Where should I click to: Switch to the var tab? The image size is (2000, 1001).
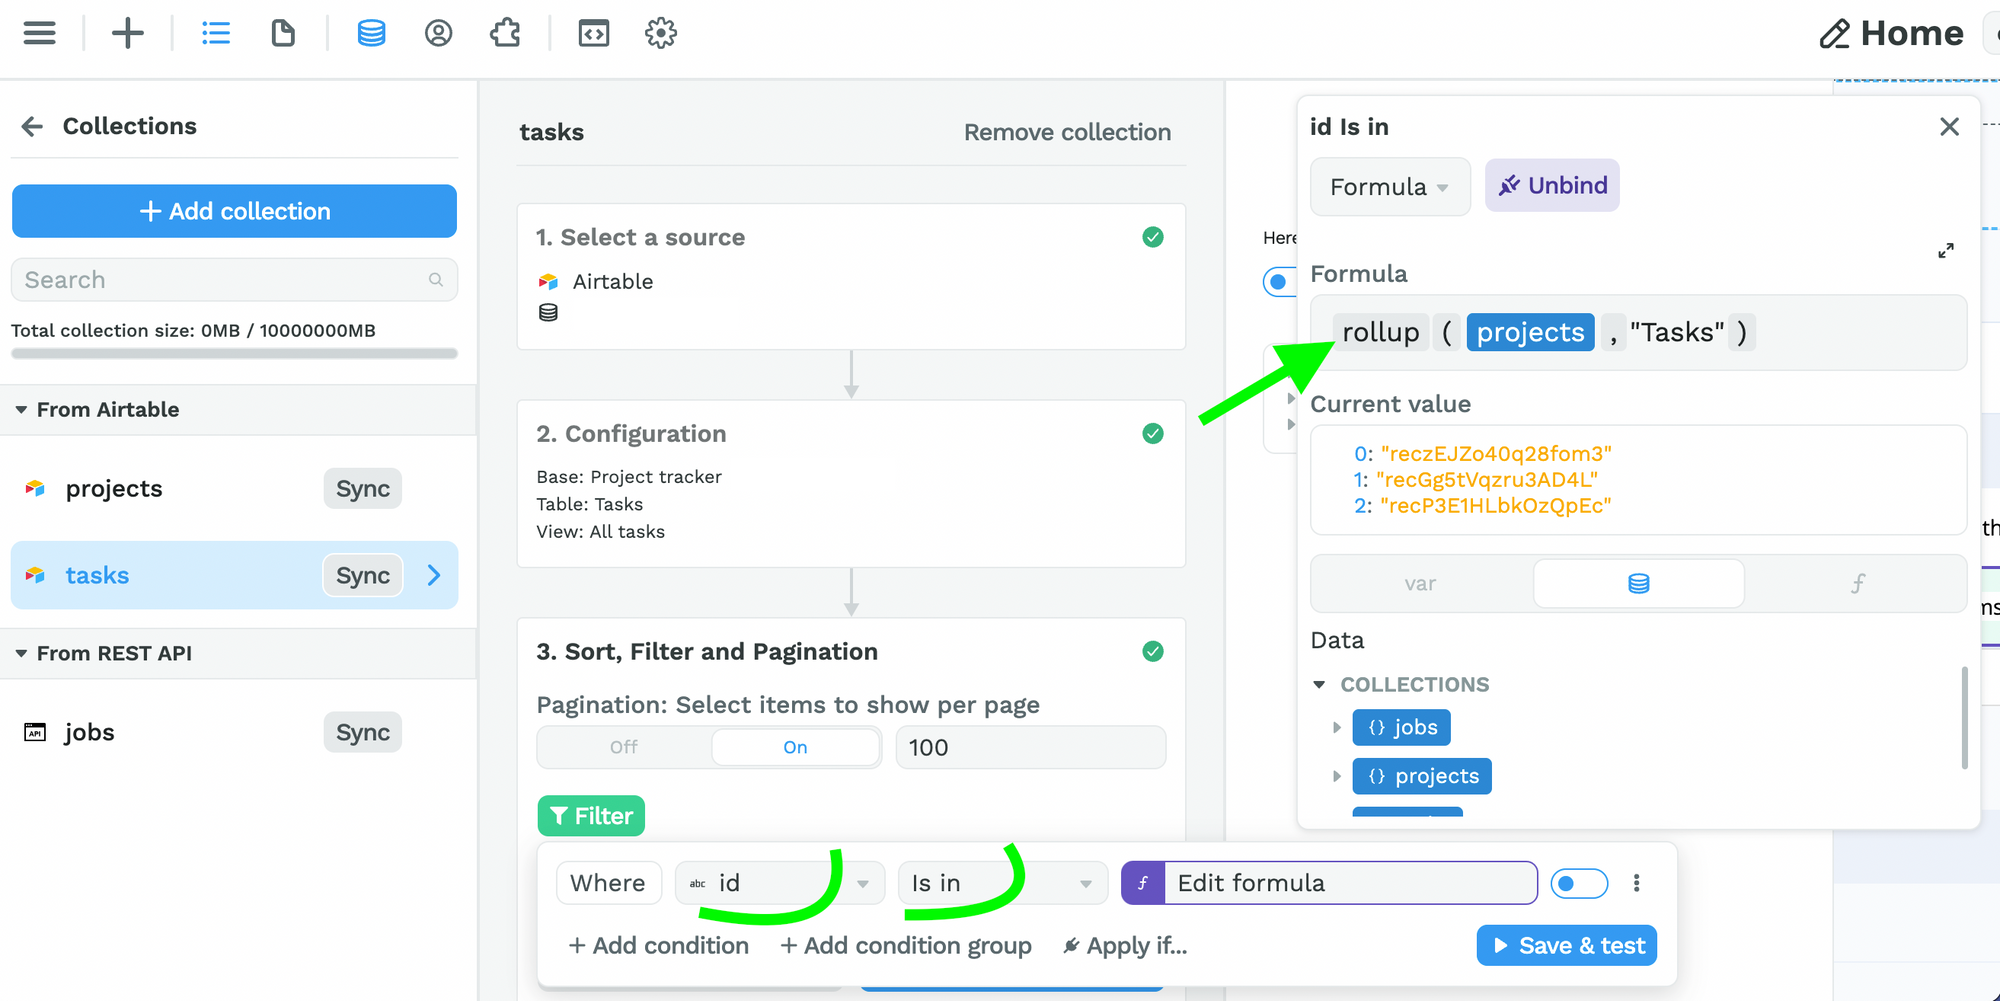pyautogui.click(x=1420, y=584)
